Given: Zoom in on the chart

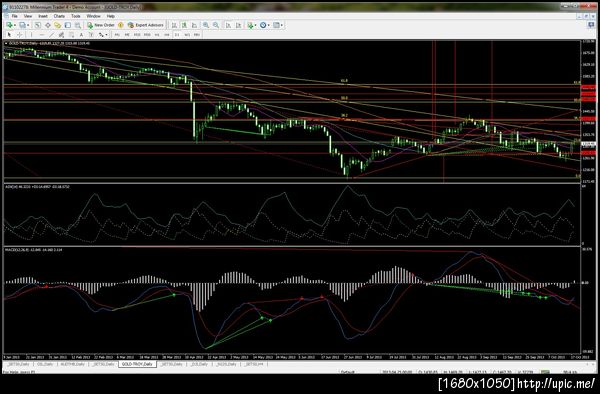Looking at the screenshot, I should 206,25.
